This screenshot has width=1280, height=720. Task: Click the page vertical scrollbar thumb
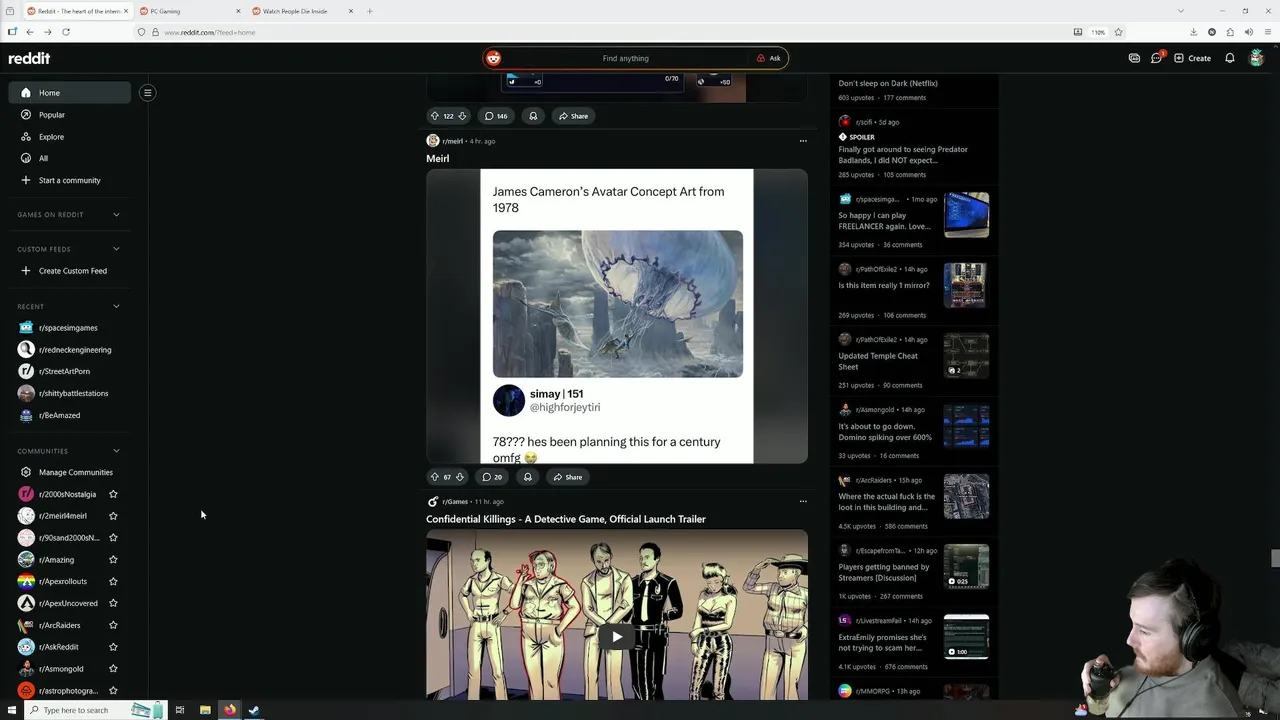1275,558
